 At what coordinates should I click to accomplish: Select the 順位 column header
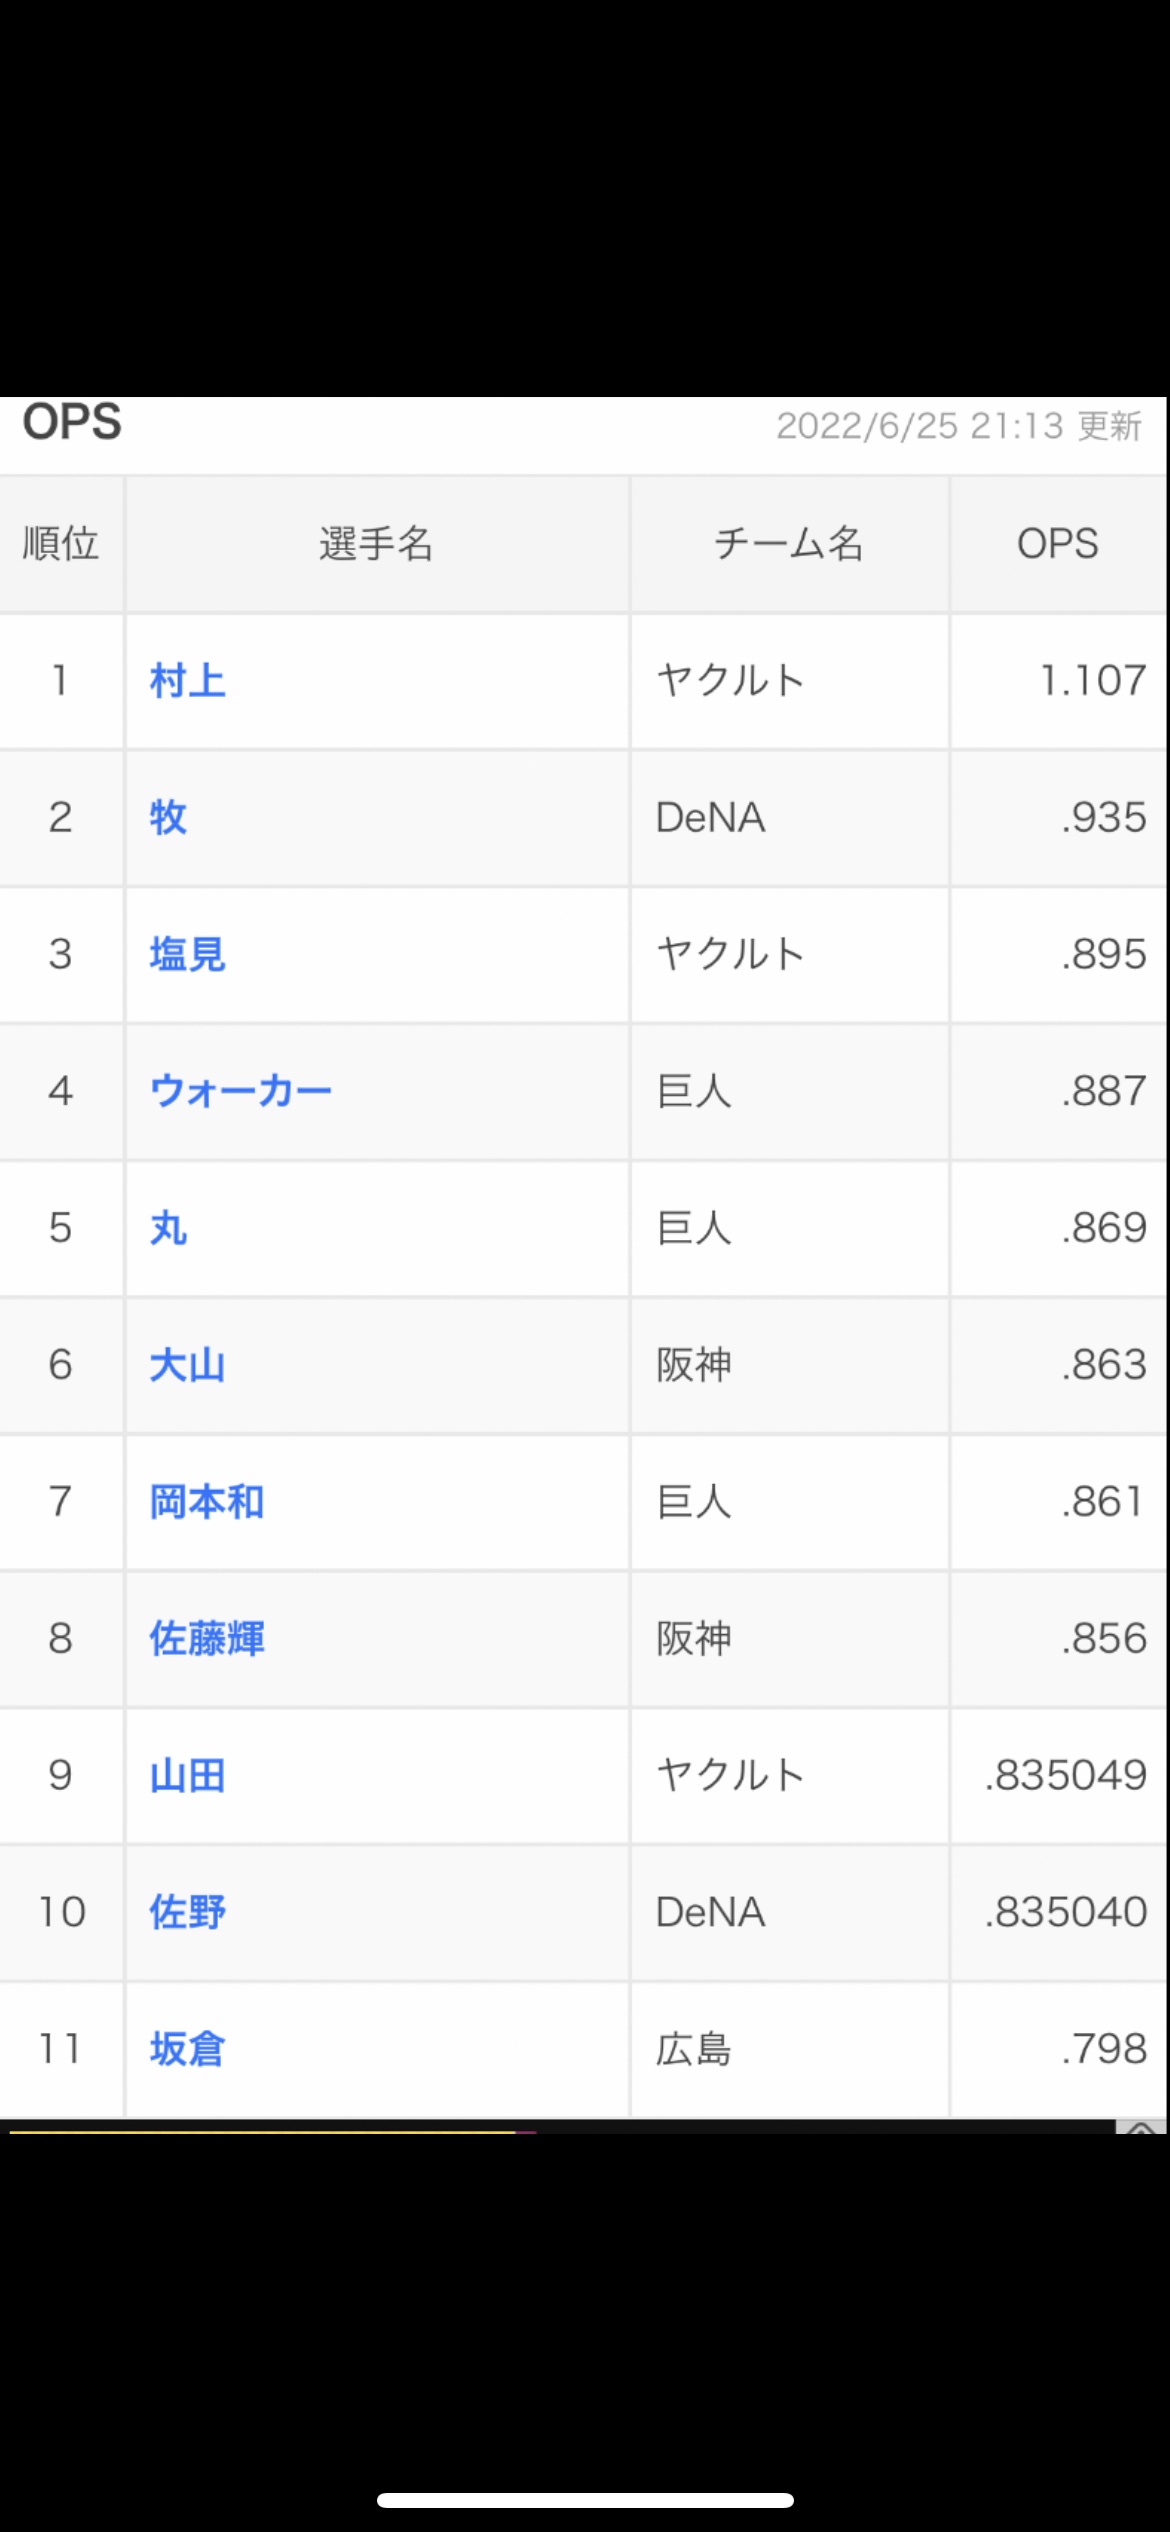tap(61, 544)
